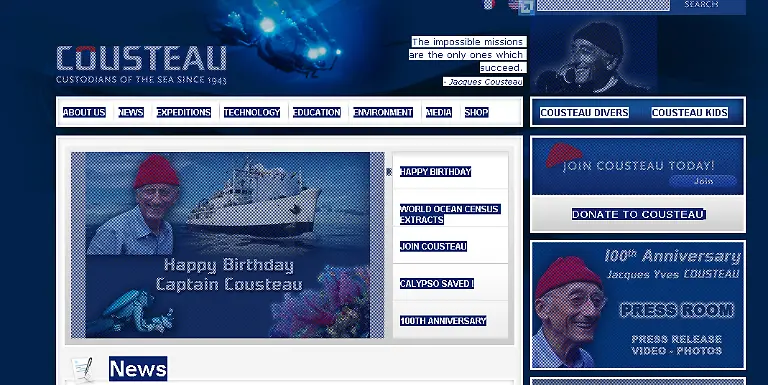
Task: Click DONATE TO COUSTEAU
Action: pyautogui.click(x=638, y=214)
